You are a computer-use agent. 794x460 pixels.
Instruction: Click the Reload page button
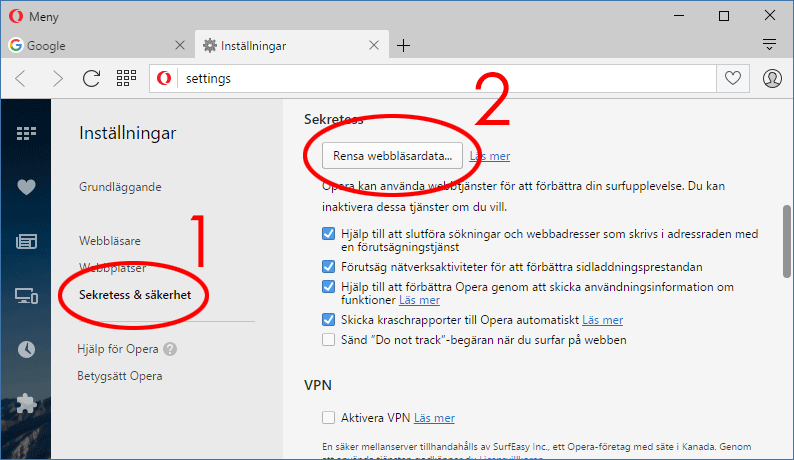[x=91, y=78]
